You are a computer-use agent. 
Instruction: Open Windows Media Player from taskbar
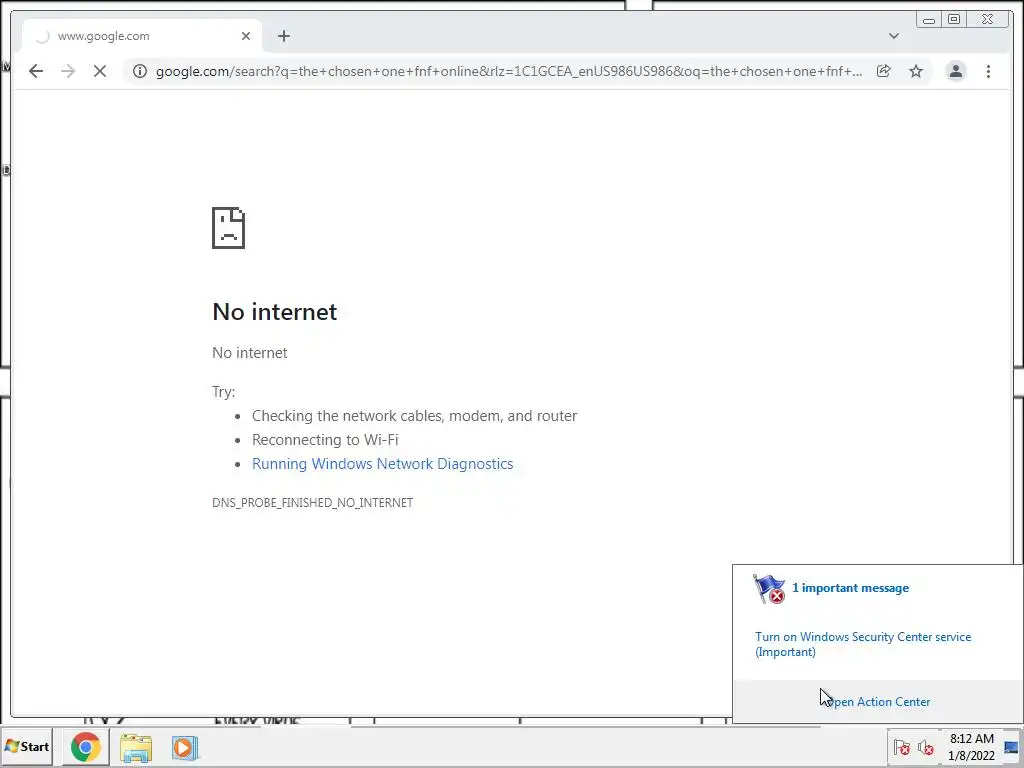185,748
